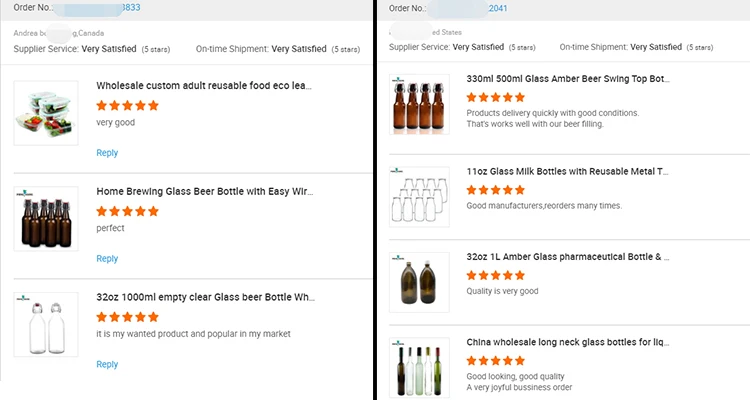750x400 pixels.
Task: Open the glass milk bottles thumbnail
Action: [421, 195]
